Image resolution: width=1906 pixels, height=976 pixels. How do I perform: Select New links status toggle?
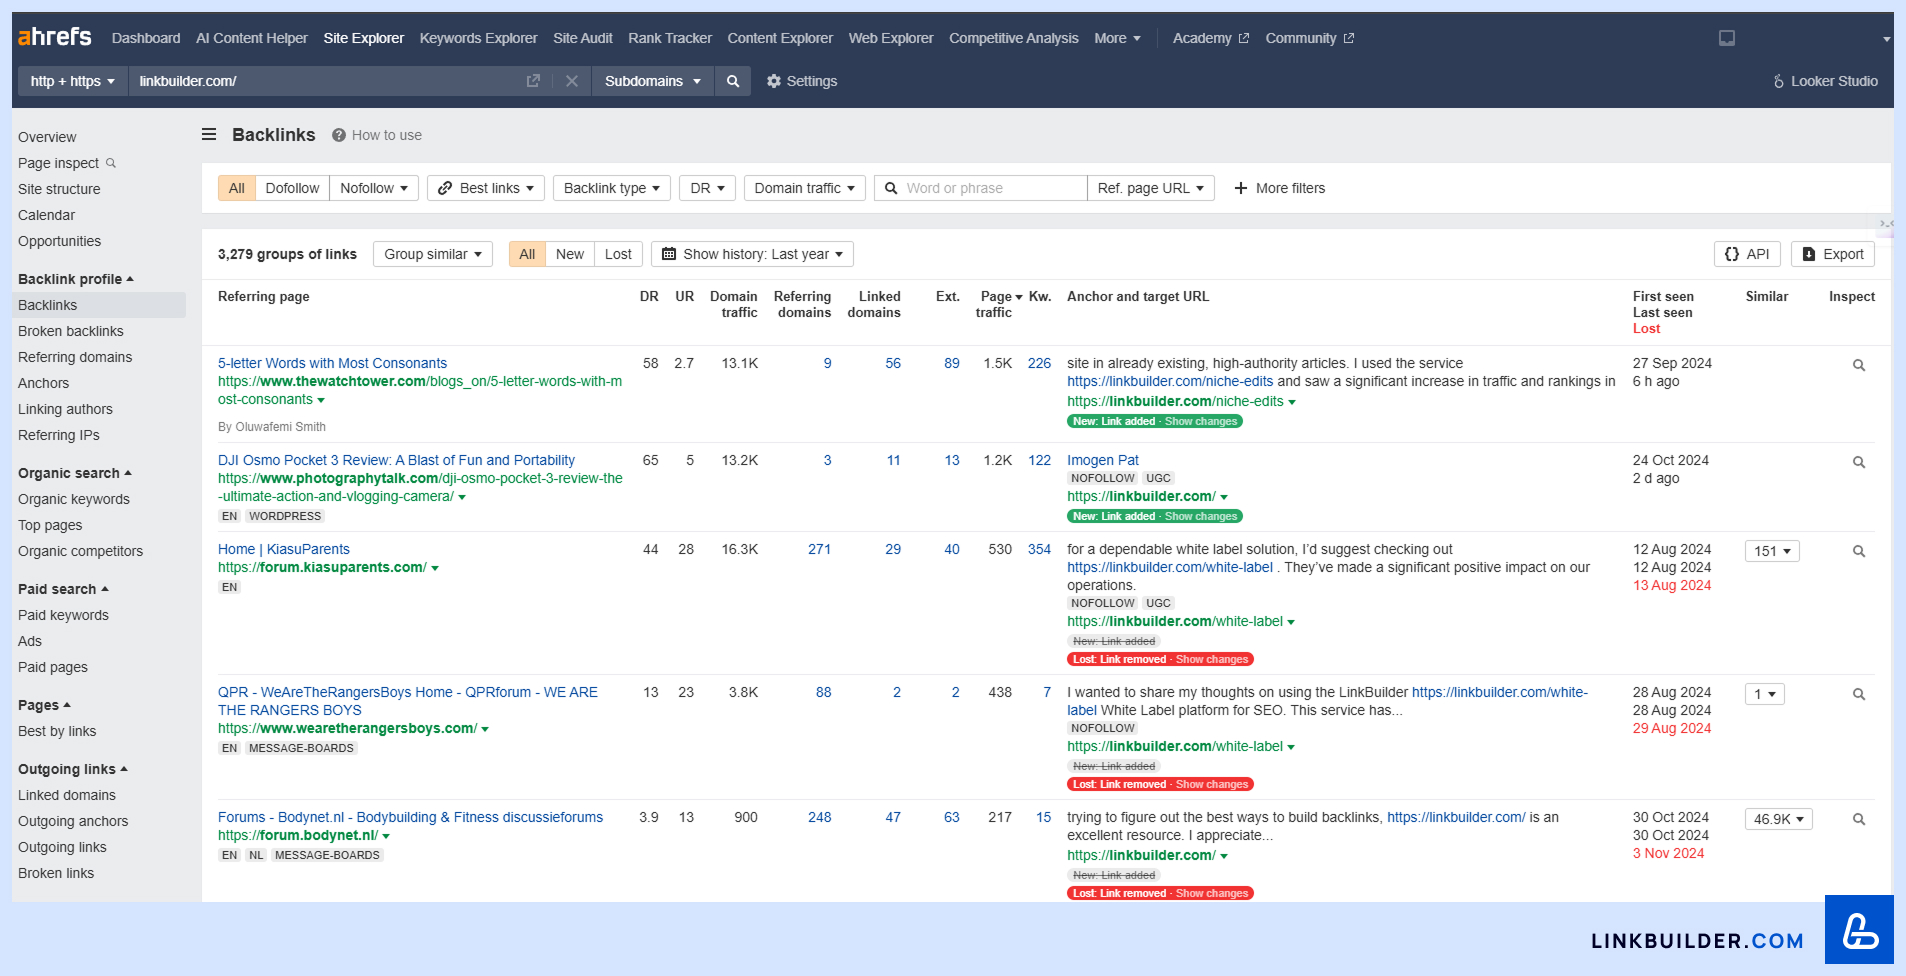pyautogui.click(x=570, y=254)
